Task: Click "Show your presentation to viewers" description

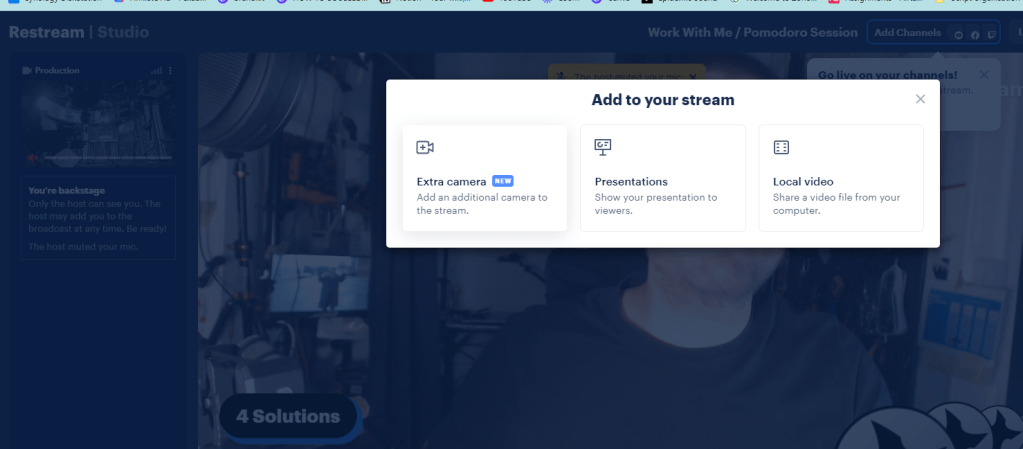Action: pyautogui.click(x=656, y=204)
